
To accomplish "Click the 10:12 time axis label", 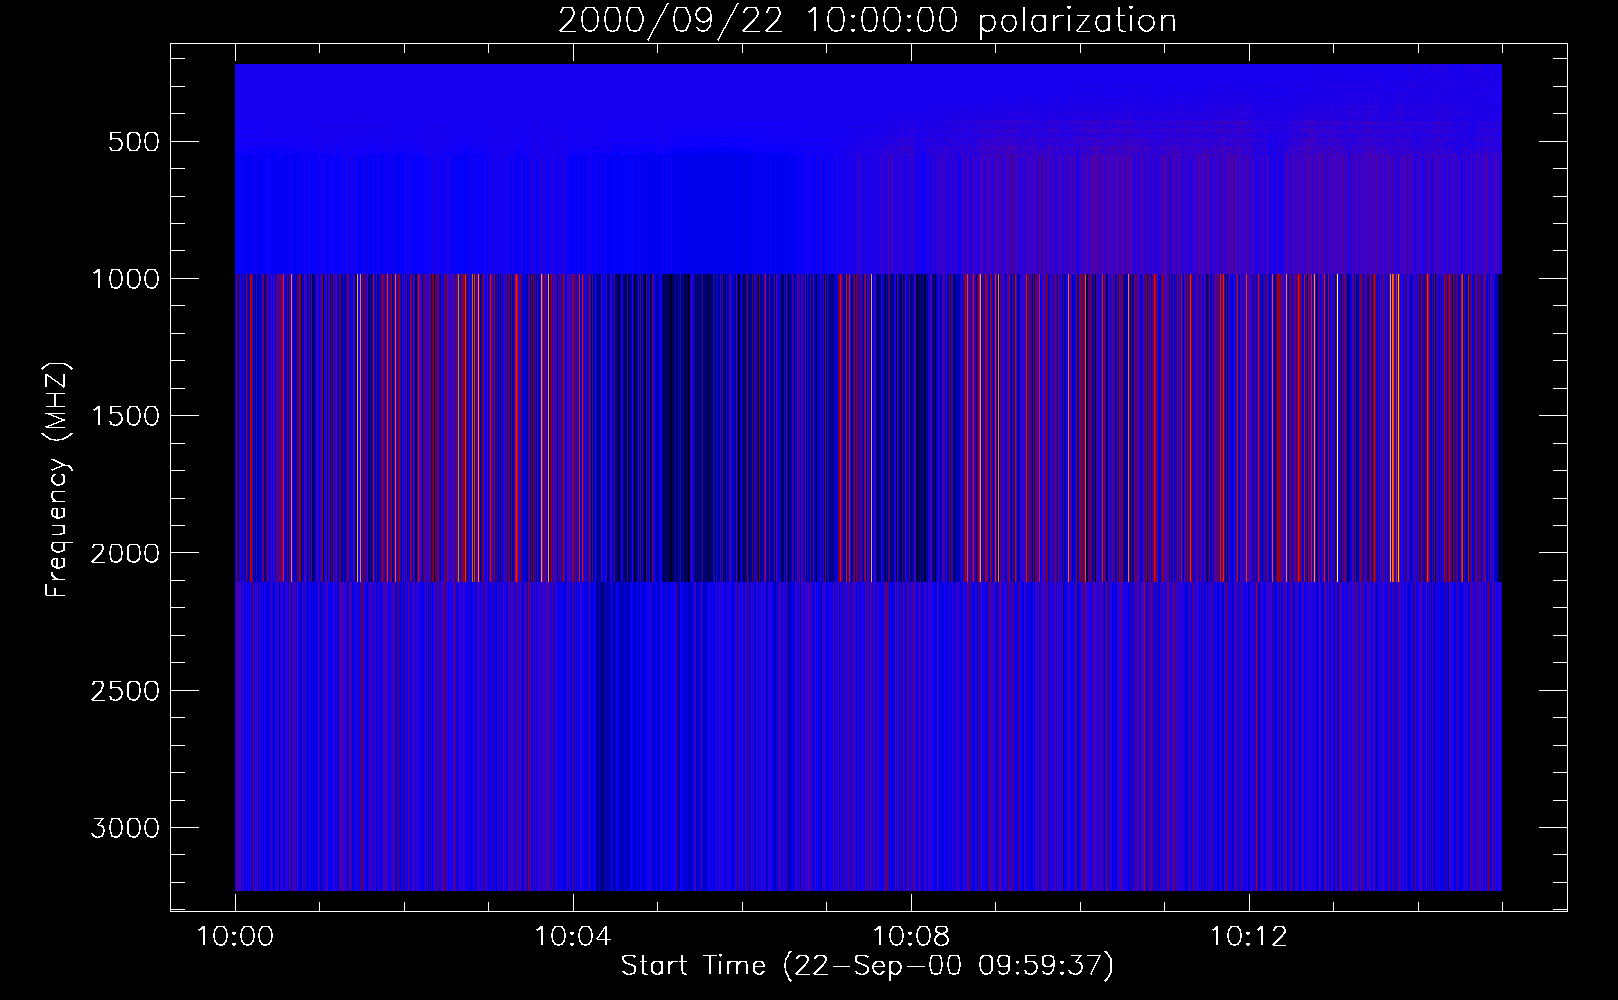I will click(x=1248, y=937).
